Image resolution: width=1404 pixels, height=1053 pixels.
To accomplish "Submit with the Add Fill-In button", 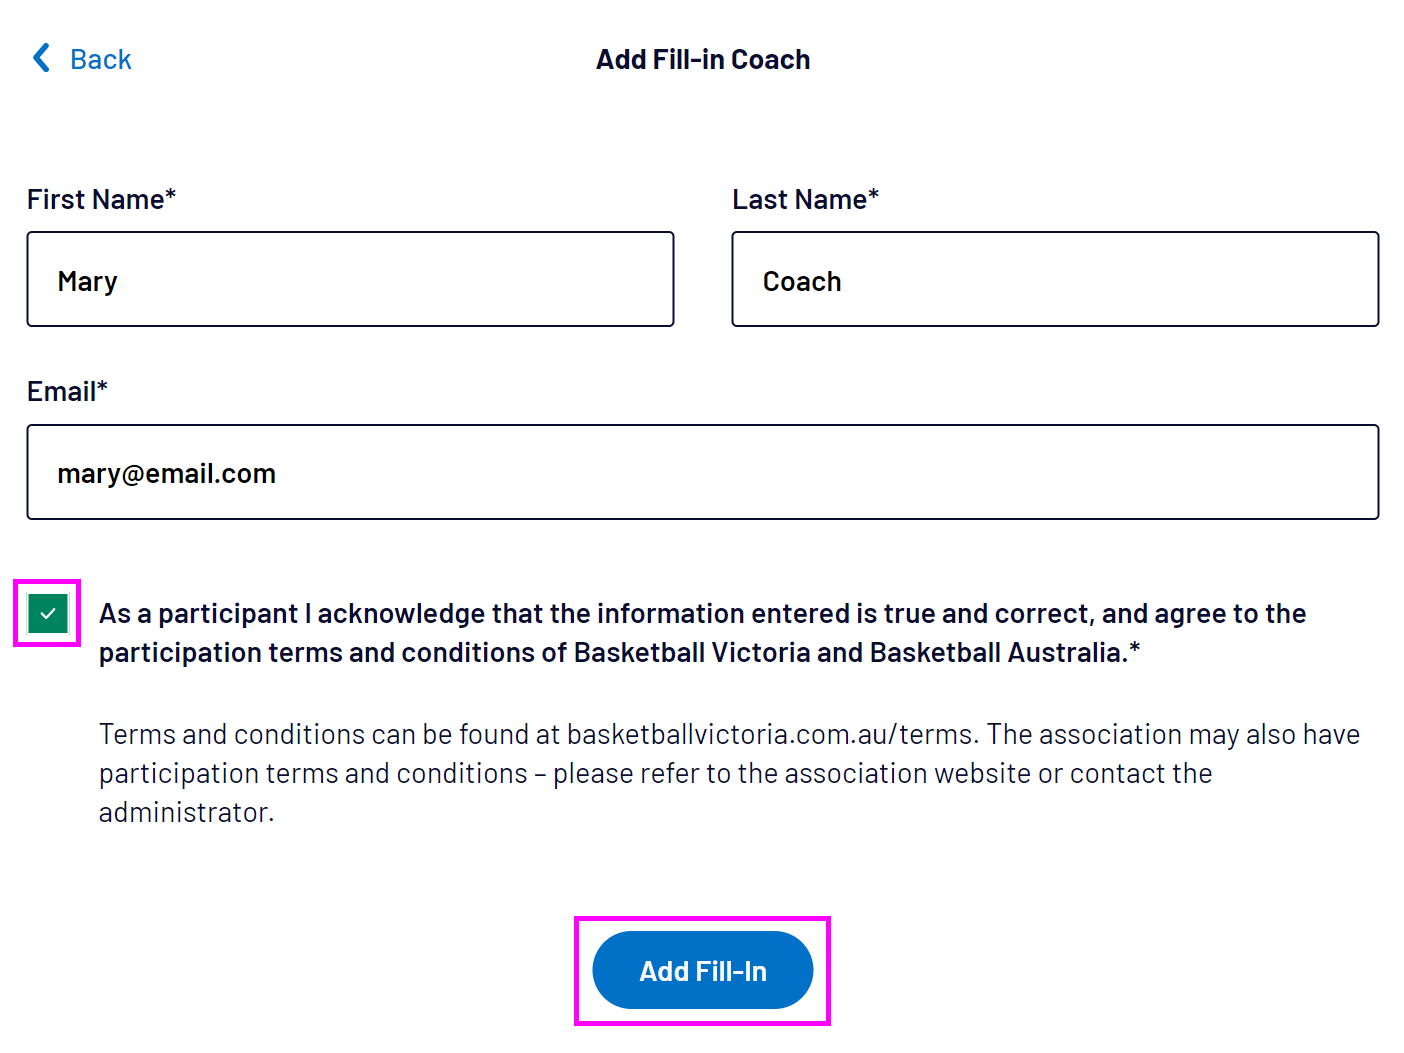I will click(x=702, y=971).
